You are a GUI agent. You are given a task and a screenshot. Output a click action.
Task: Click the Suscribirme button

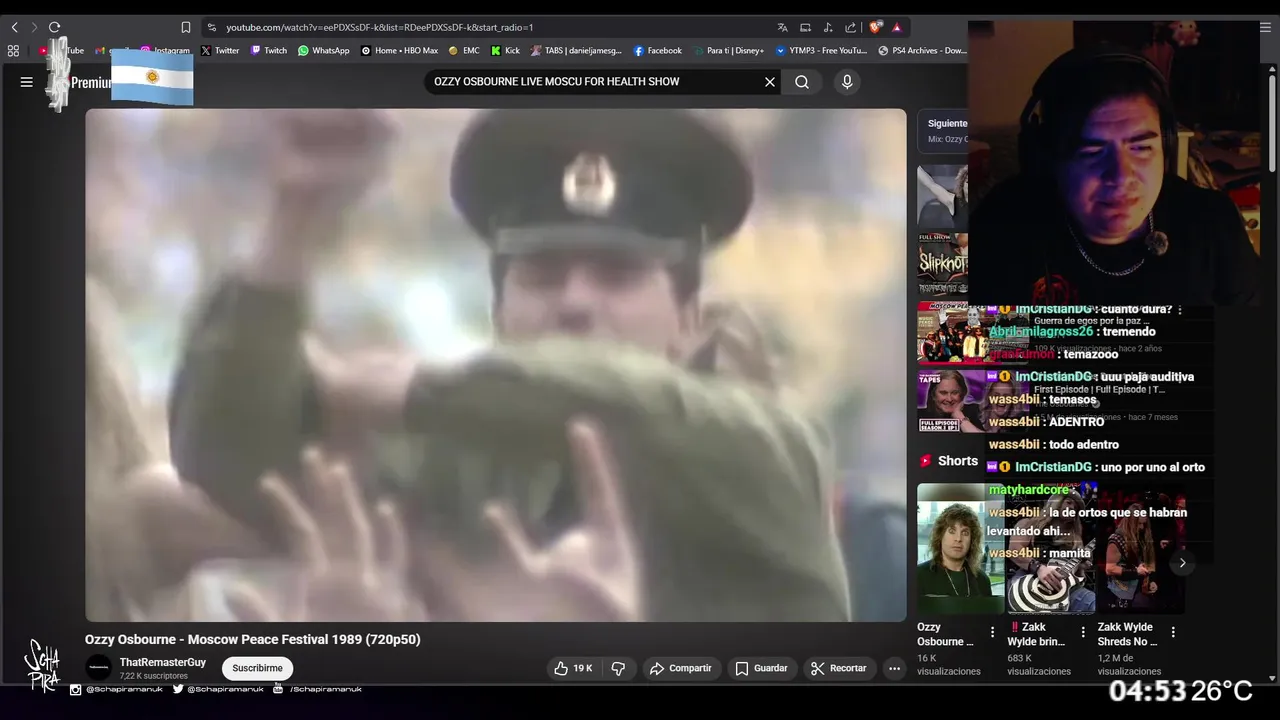coord(257,668)
